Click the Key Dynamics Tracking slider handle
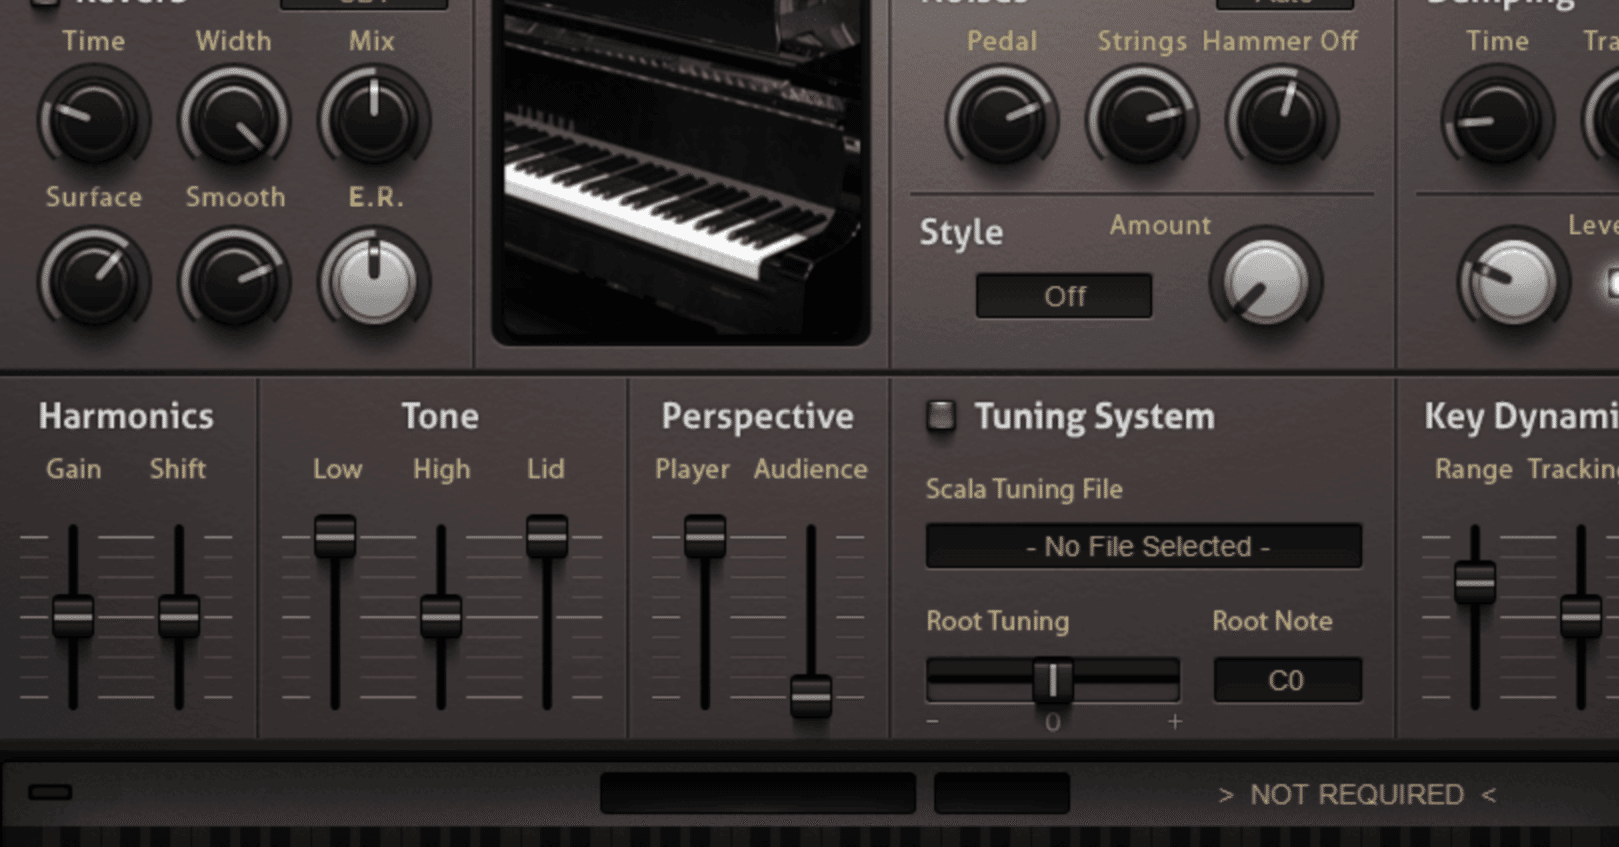This screenshot has height=847, width=1619. pos(1581,616)
